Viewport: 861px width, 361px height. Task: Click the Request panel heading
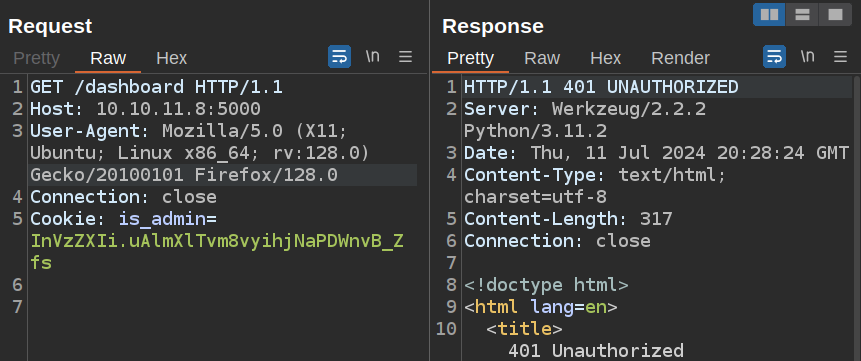tap(51, 26)
